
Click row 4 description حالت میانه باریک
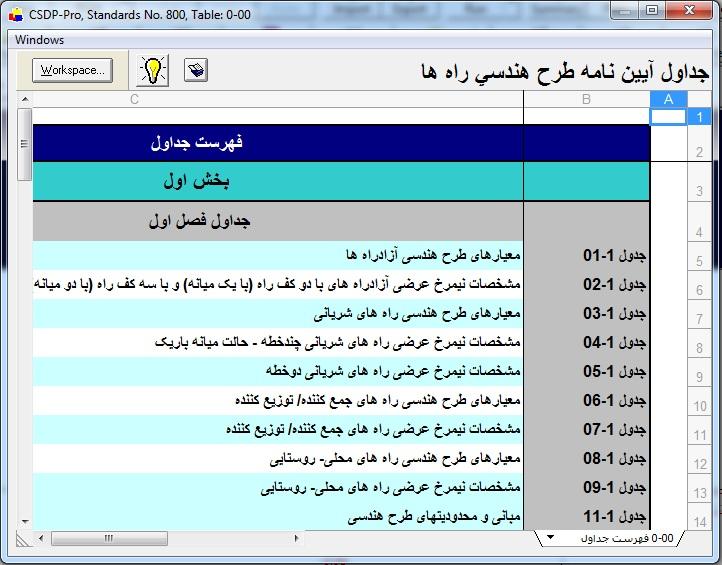pyautogui.click(x=338, y=342)
